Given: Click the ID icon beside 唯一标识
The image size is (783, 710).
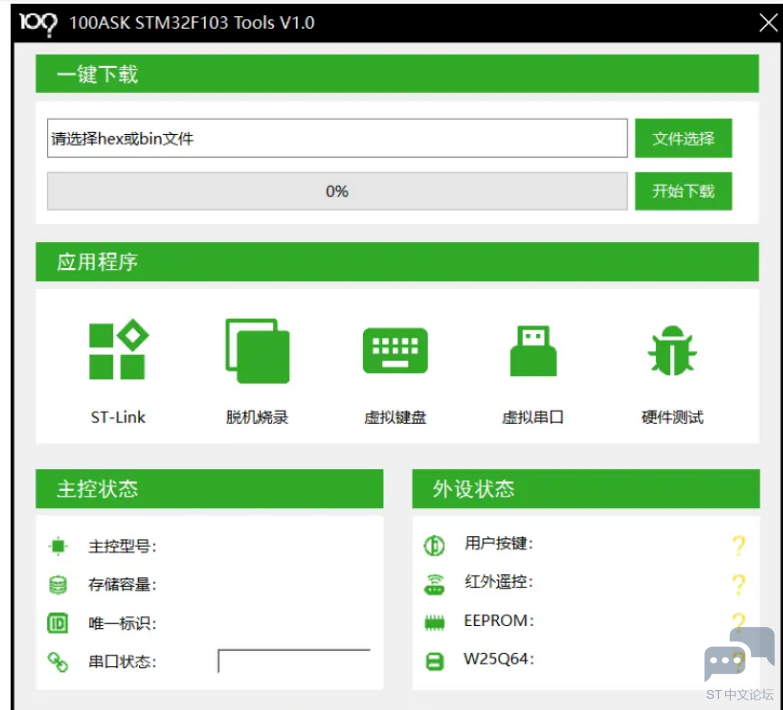Looking at the screenshot, I should pyautogui.click(x=58, y=624).
